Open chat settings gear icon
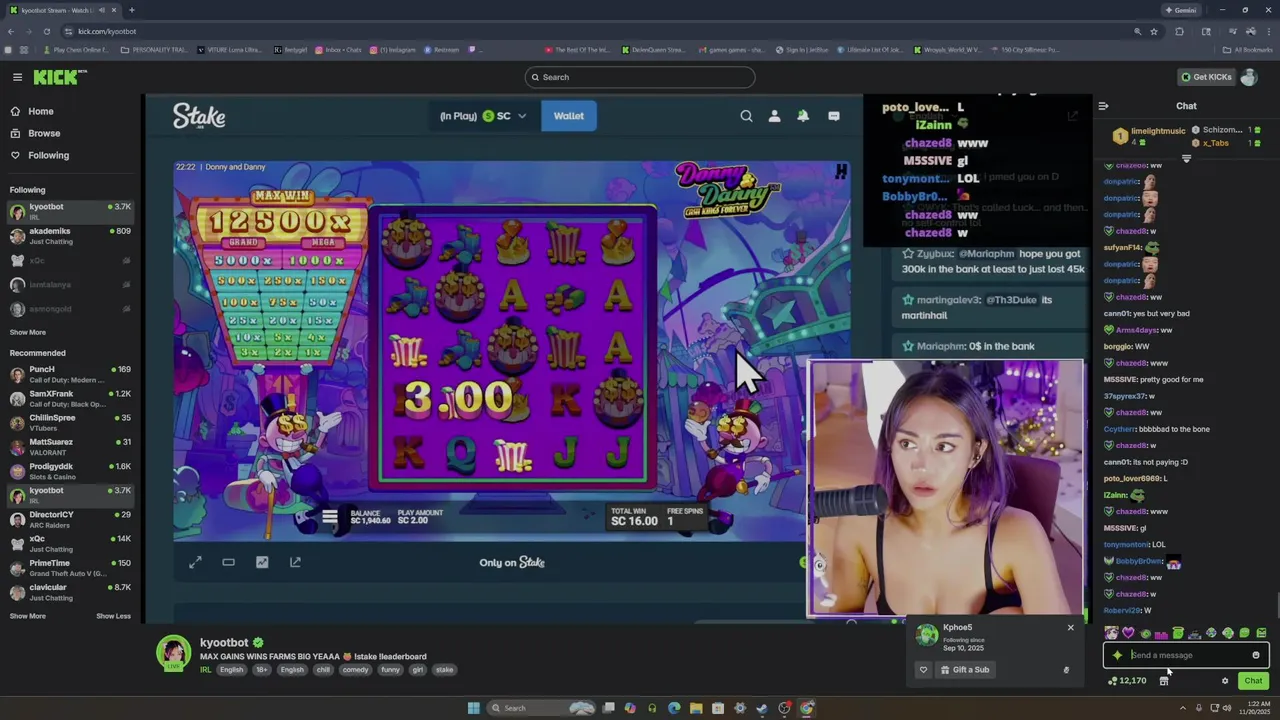 1225,681
